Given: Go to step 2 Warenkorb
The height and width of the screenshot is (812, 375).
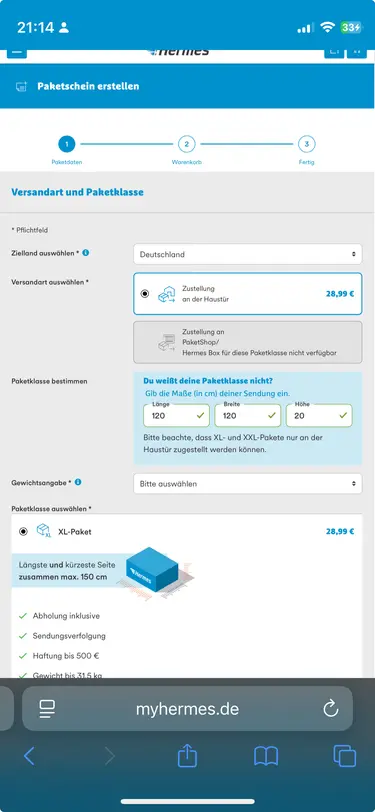Looking at the screenshot, I should click(x=186, y=144).
